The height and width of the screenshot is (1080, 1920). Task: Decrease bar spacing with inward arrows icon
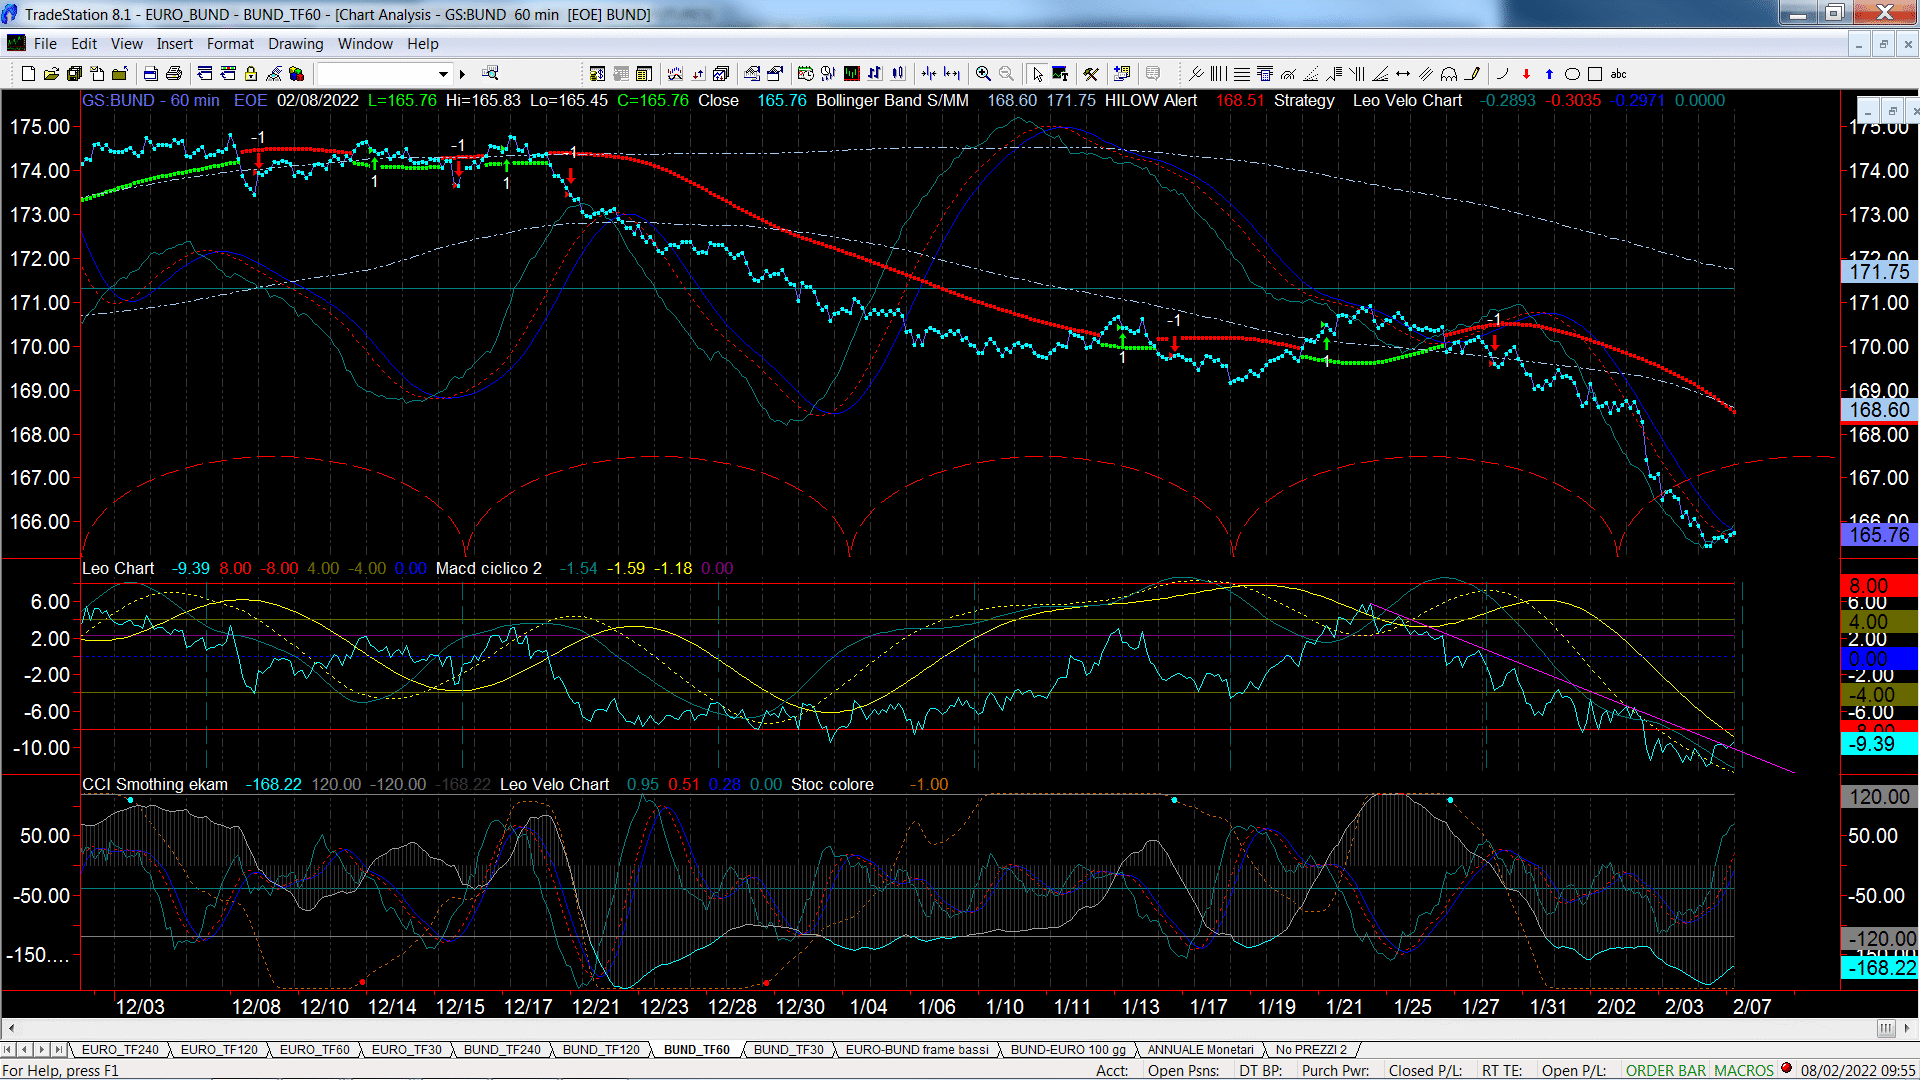point(929,74)
